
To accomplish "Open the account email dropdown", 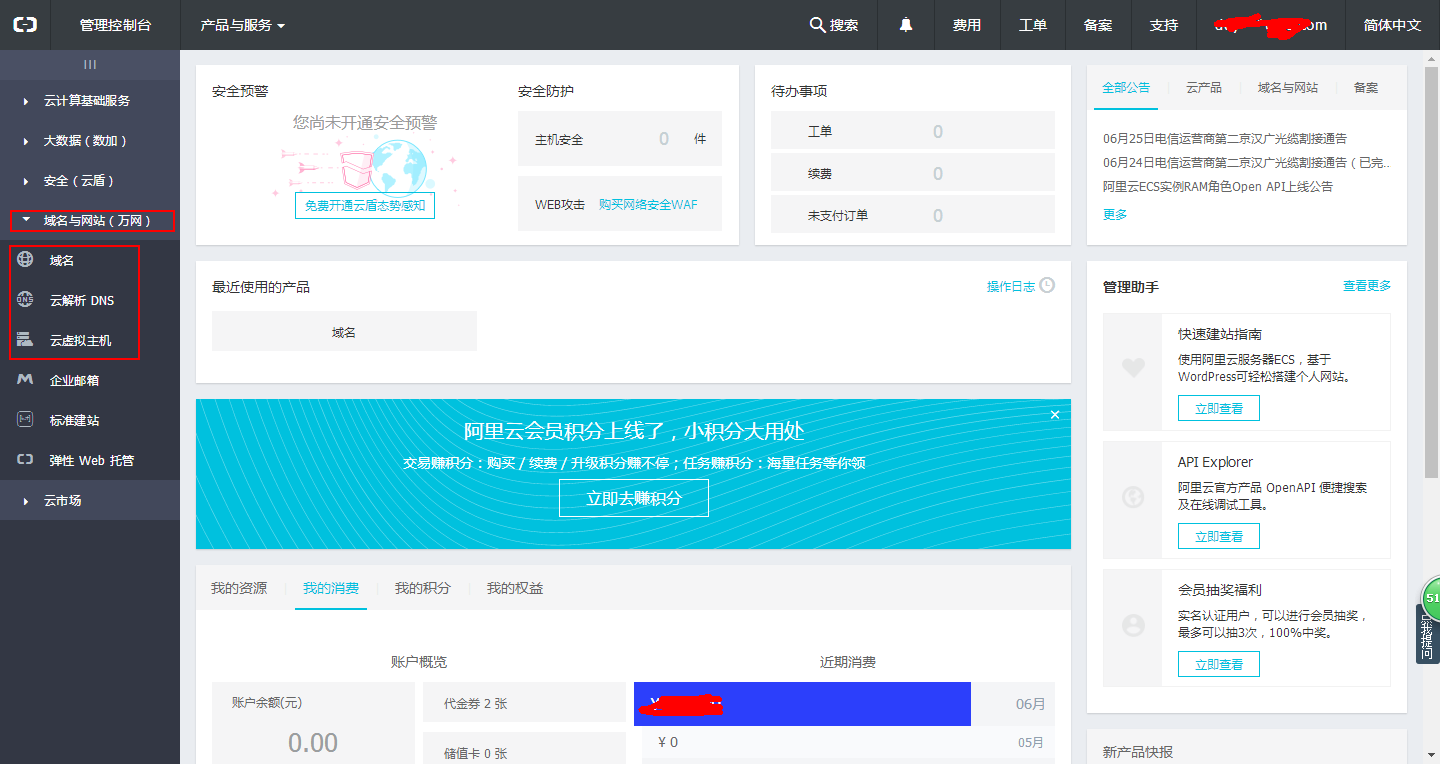I will 1271,25.
